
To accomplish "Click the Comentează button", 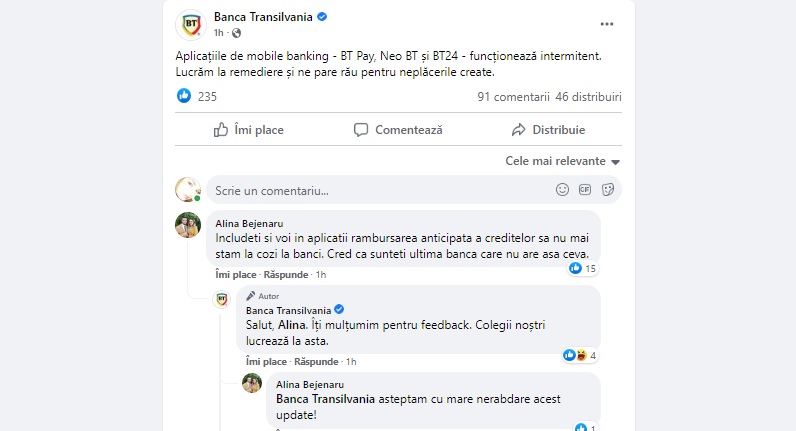I will point(398,130).
